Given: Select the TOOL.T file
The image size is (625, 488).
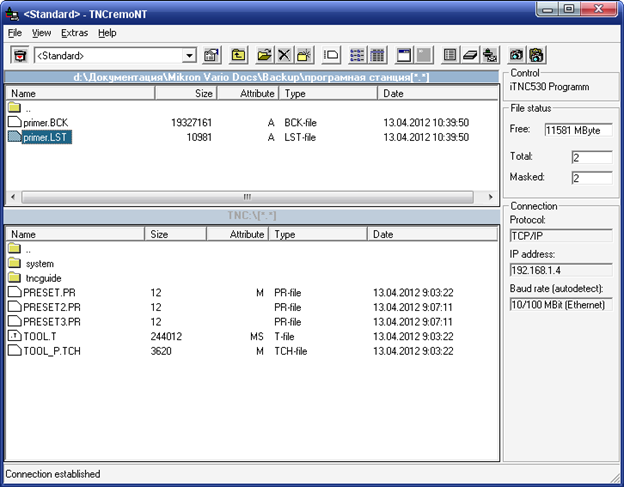Looking at the screenshot, I should pyautogui.click(x=40, y=337).
